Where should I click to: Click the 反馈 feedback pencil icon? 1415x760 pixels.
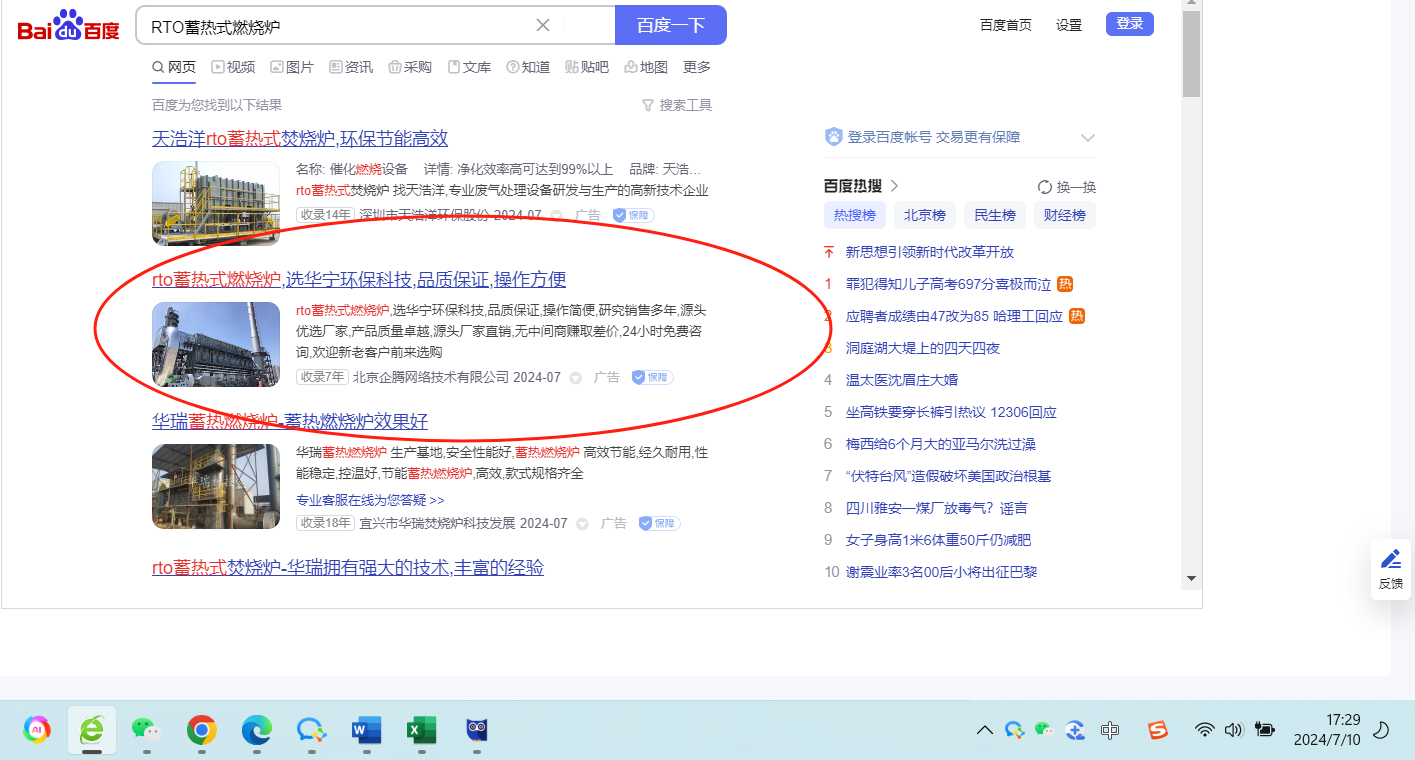click(1390, 560)
